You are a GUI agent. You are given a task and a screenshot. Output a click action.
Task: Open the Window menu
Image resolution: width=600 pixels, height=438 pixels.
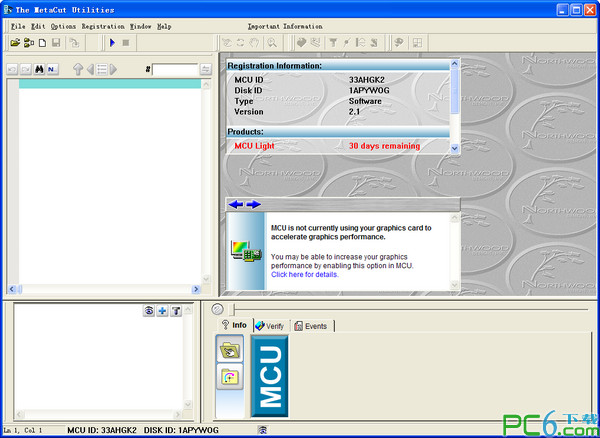140,26
